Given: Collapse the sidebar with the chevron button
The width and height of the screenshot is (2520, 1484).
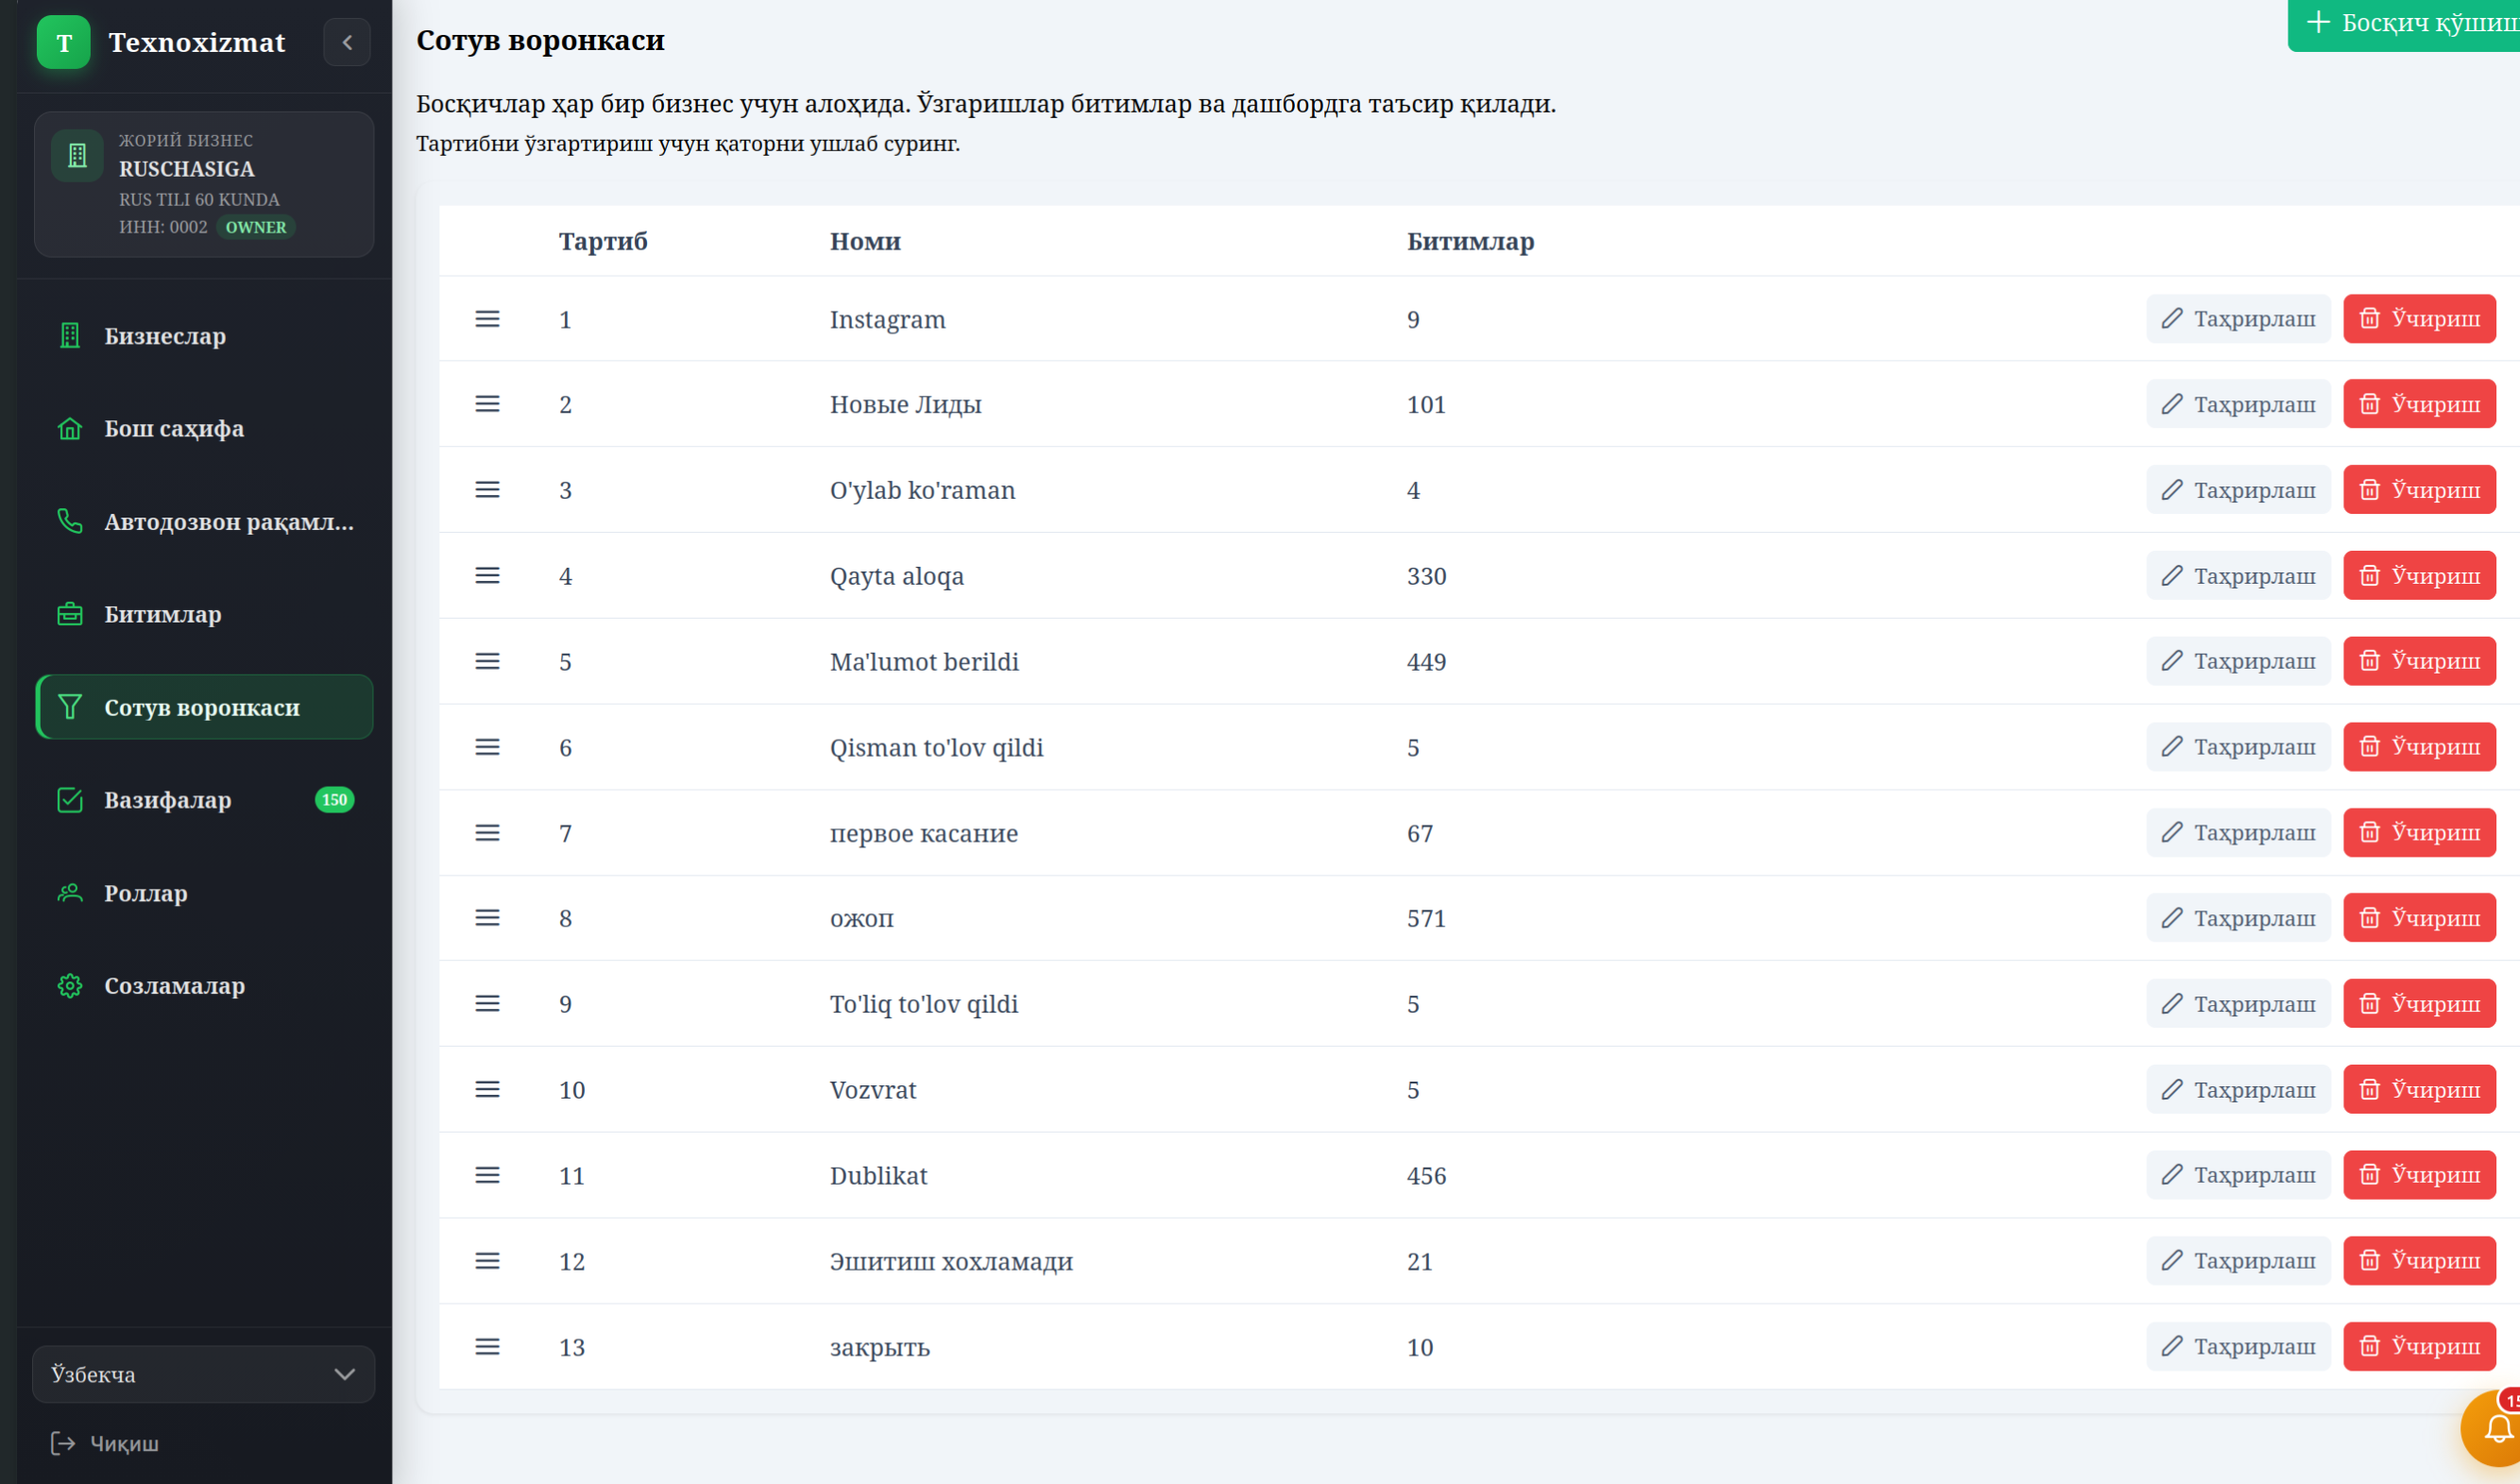Looking at the screenshot, I should click(x=347, y=42).
